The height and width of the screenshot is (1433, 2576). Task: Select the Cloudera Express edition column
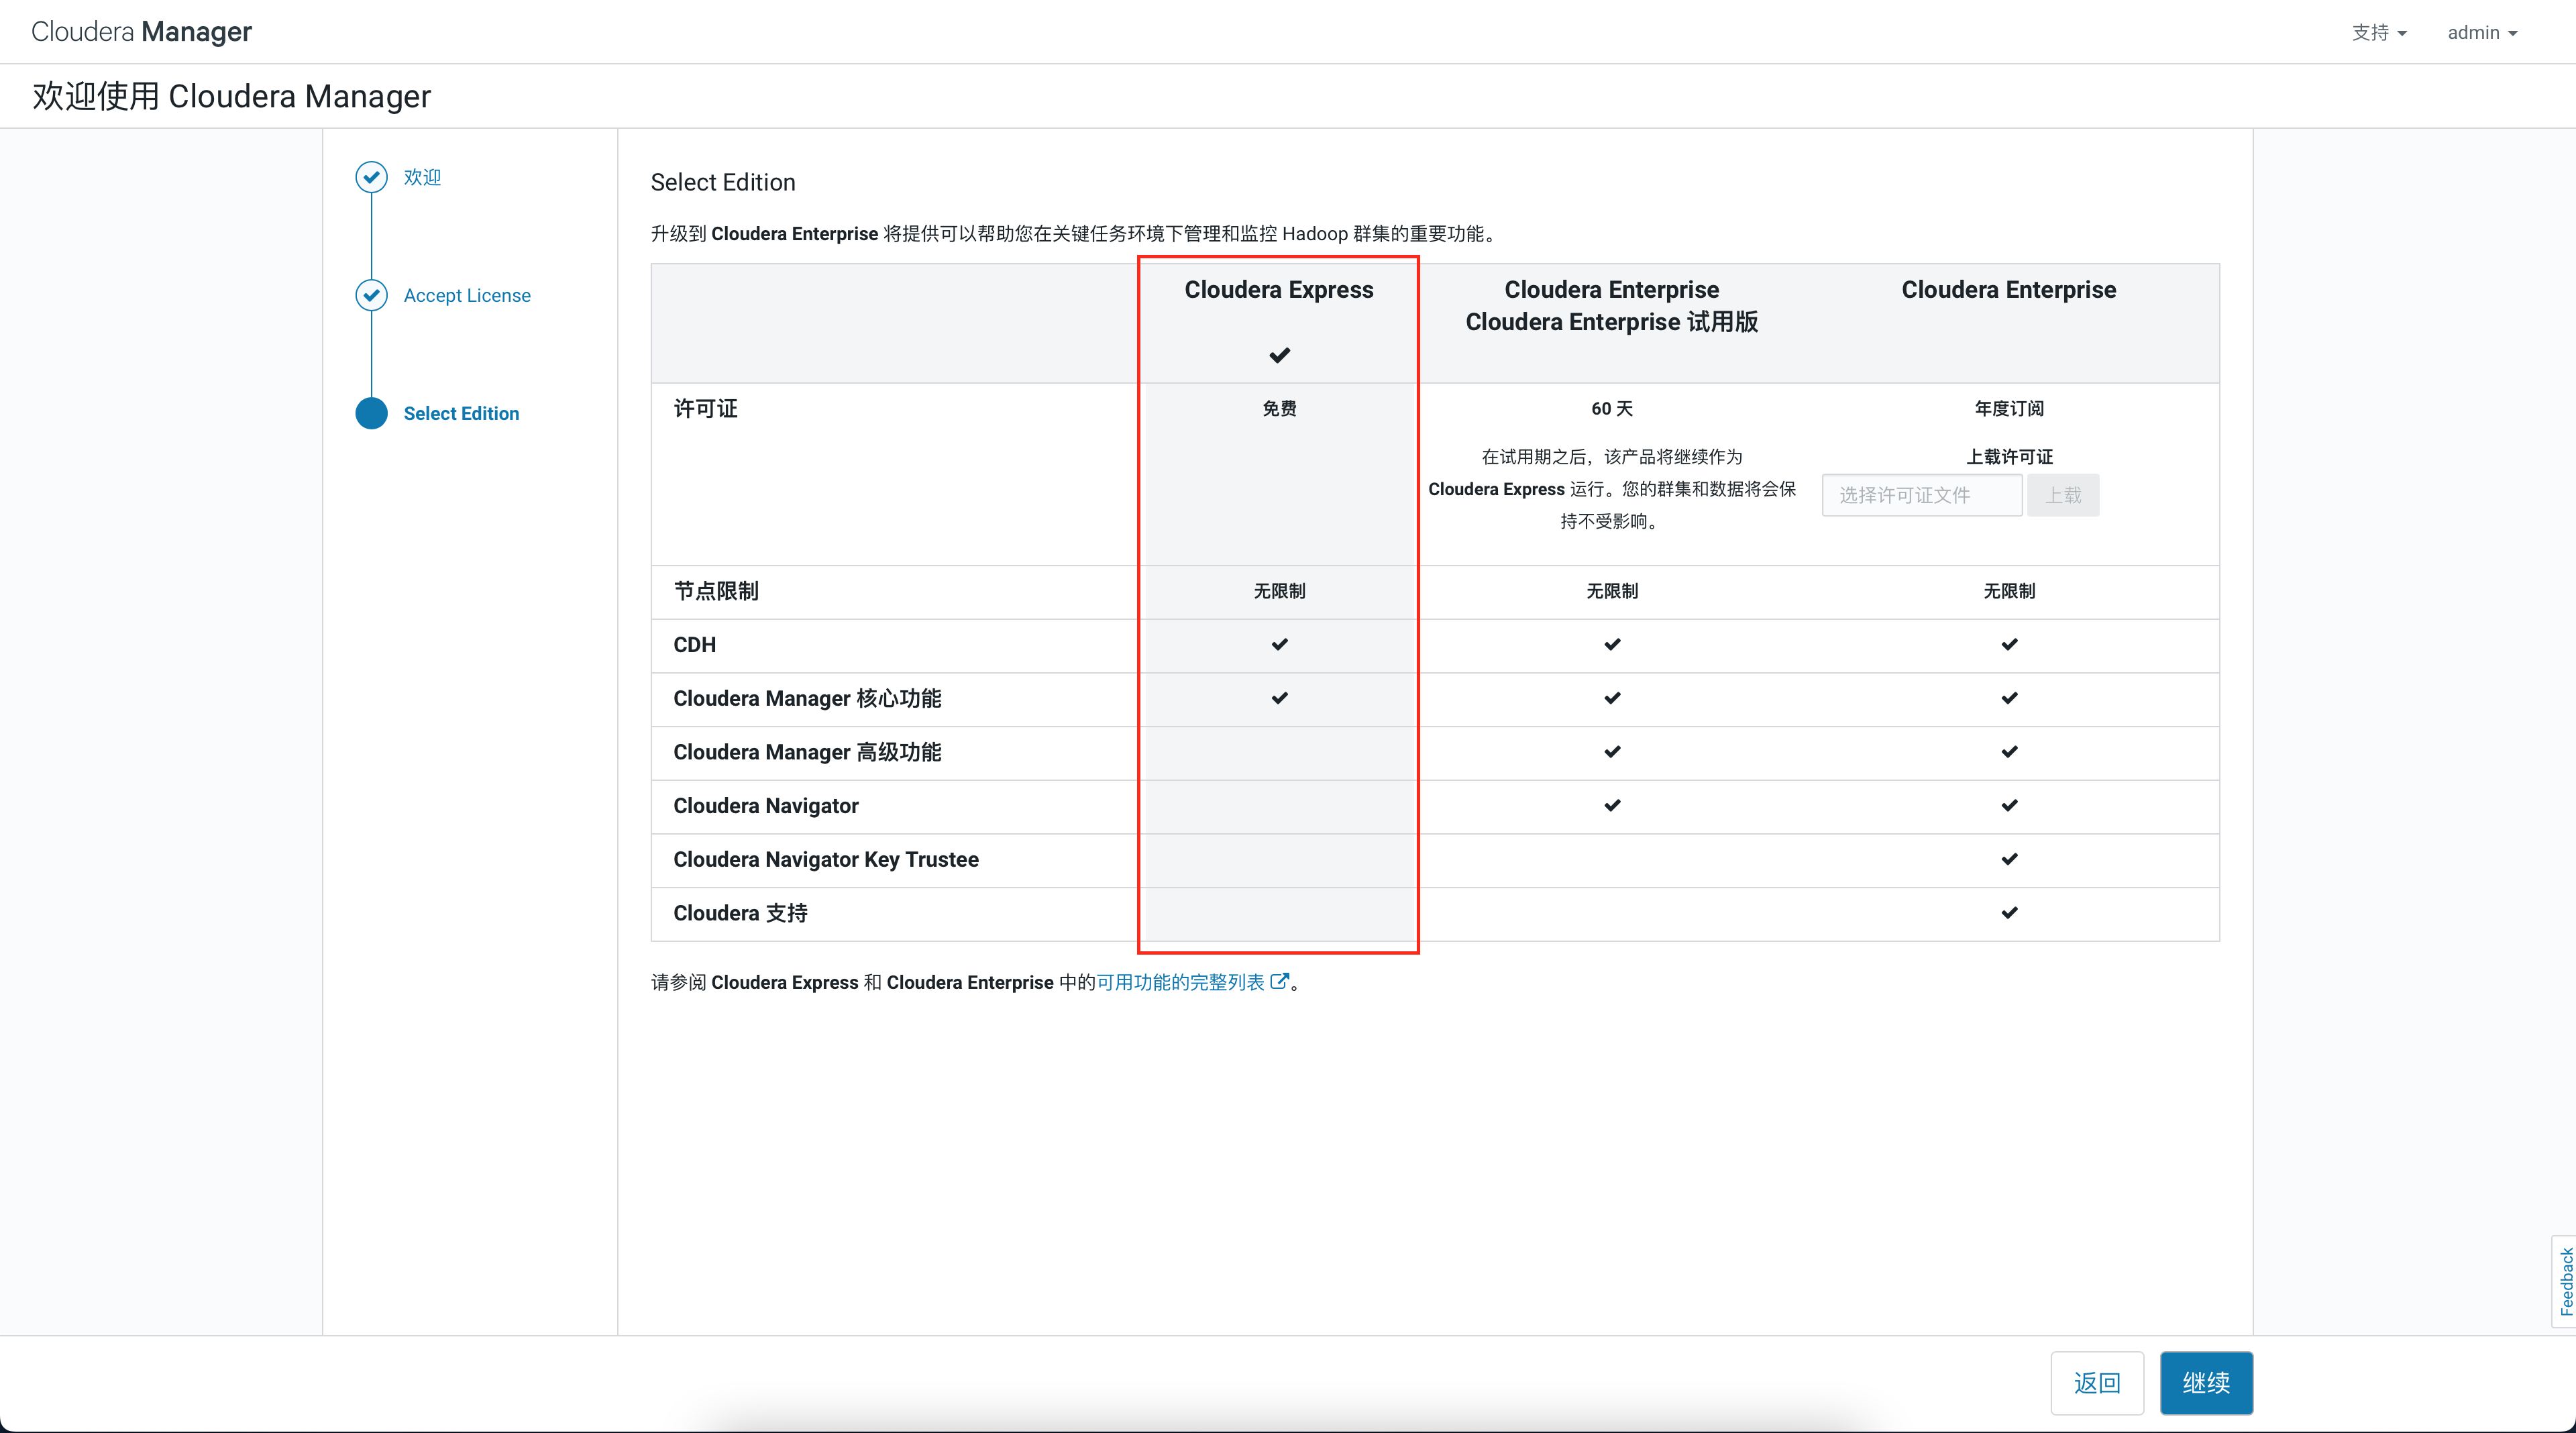[x=1279, y=290]
